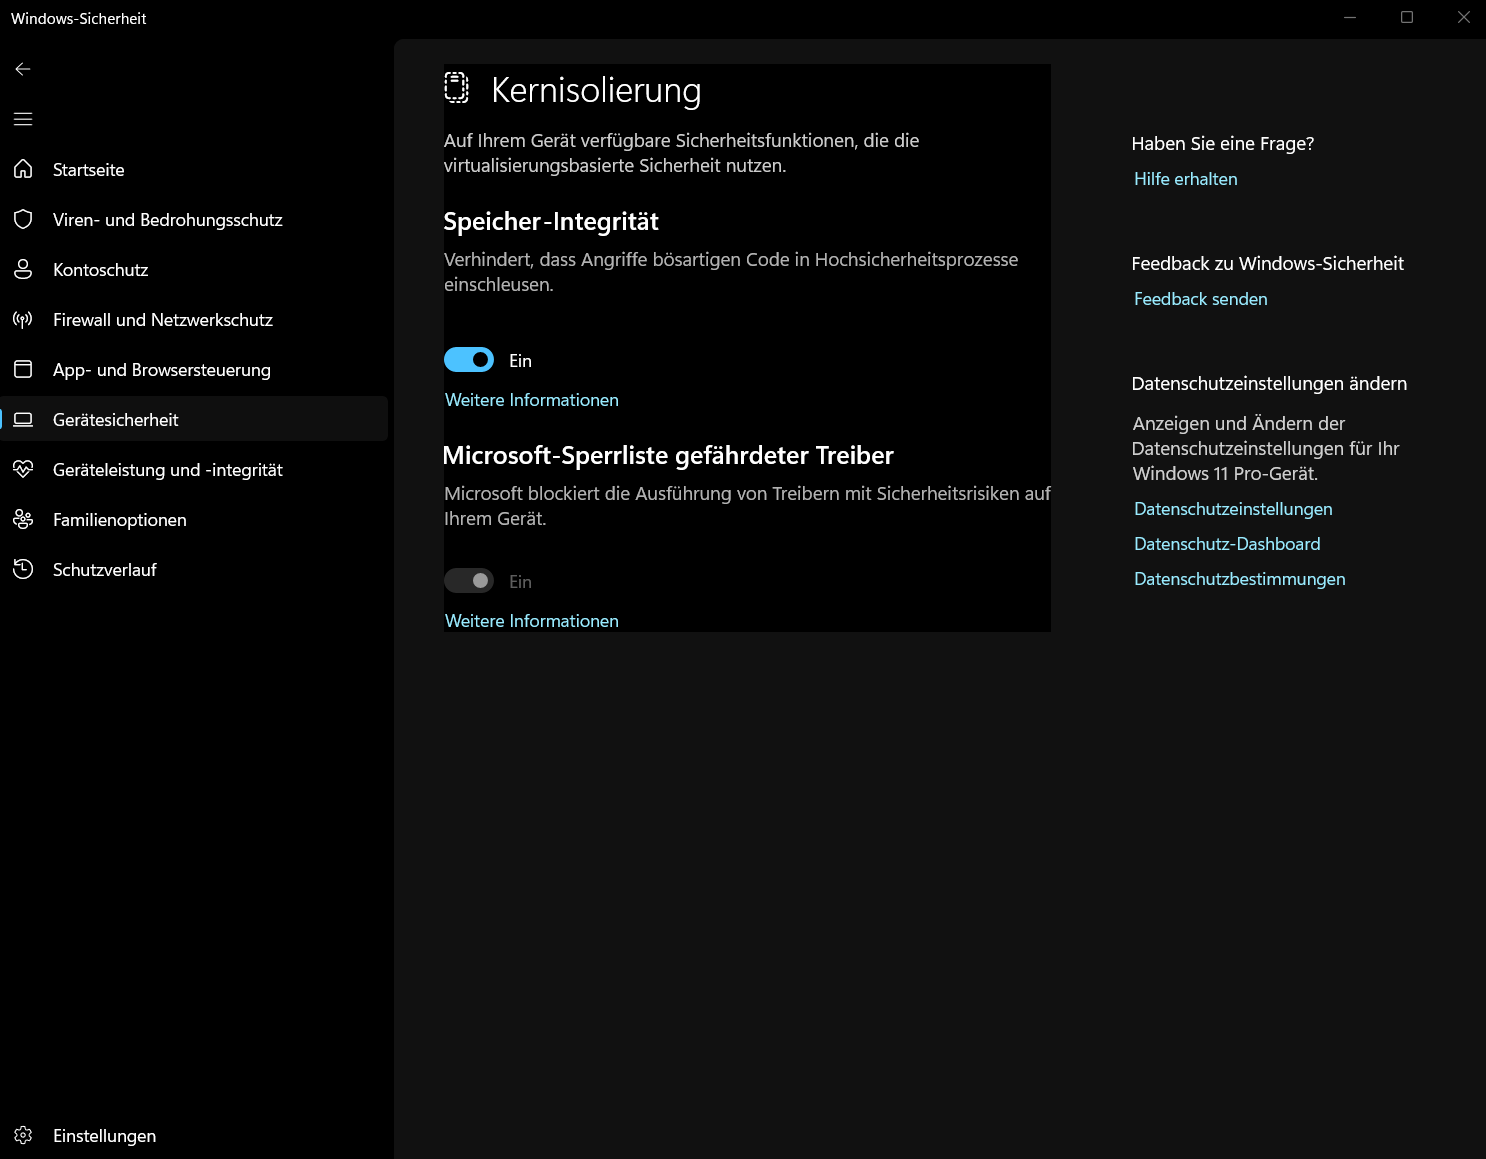The width and height of the screenshot is (1486, 1159).
Task: Maximize the Windows-Sicherheit window
Action: tap(1407, 17)
